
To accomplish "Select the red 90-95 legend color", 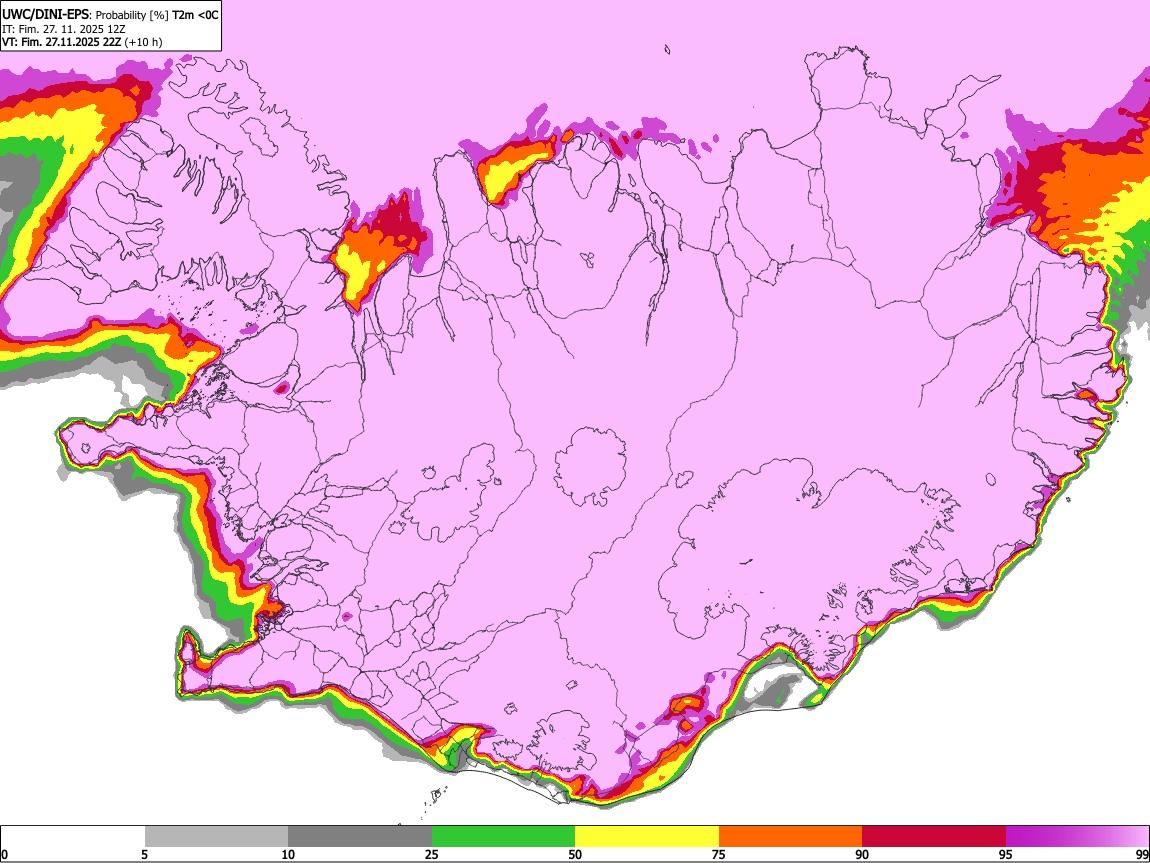I will pos(934,836).
